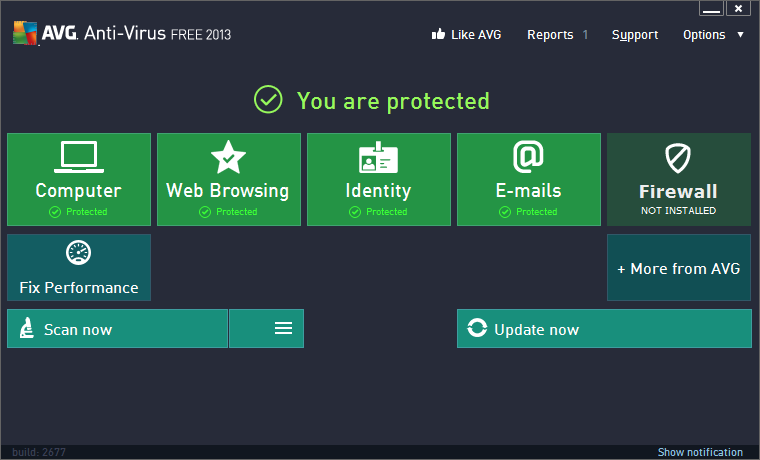Open the scan options hamburger menu
The height and width of the screenshot is (460, 760).
[283, 328]
